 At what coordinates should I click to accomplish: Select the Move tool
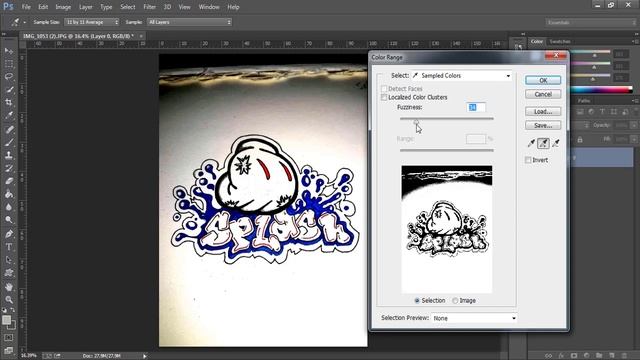(x=9, y=51)
